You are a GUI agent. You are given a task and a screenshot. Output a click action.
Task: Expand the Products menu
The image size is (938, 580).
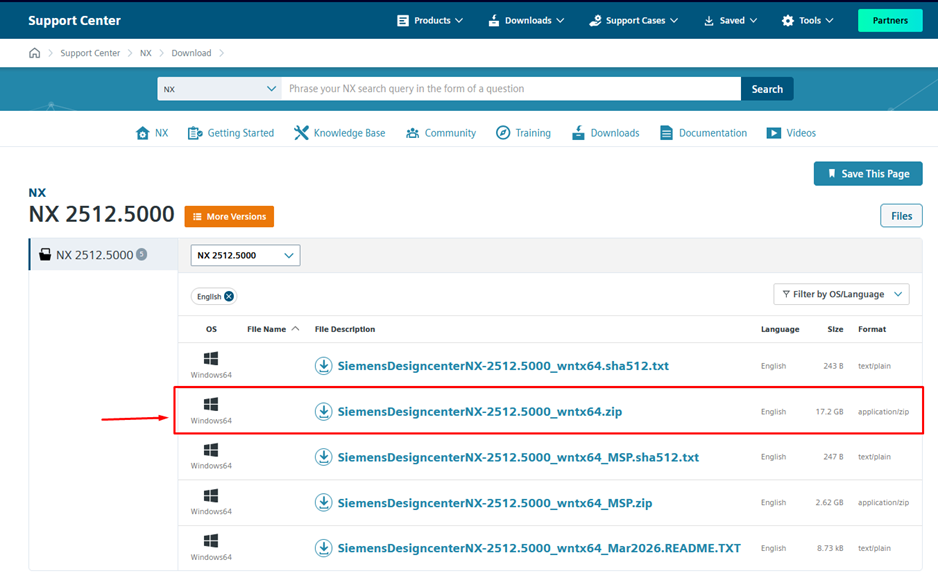point(430,20)
